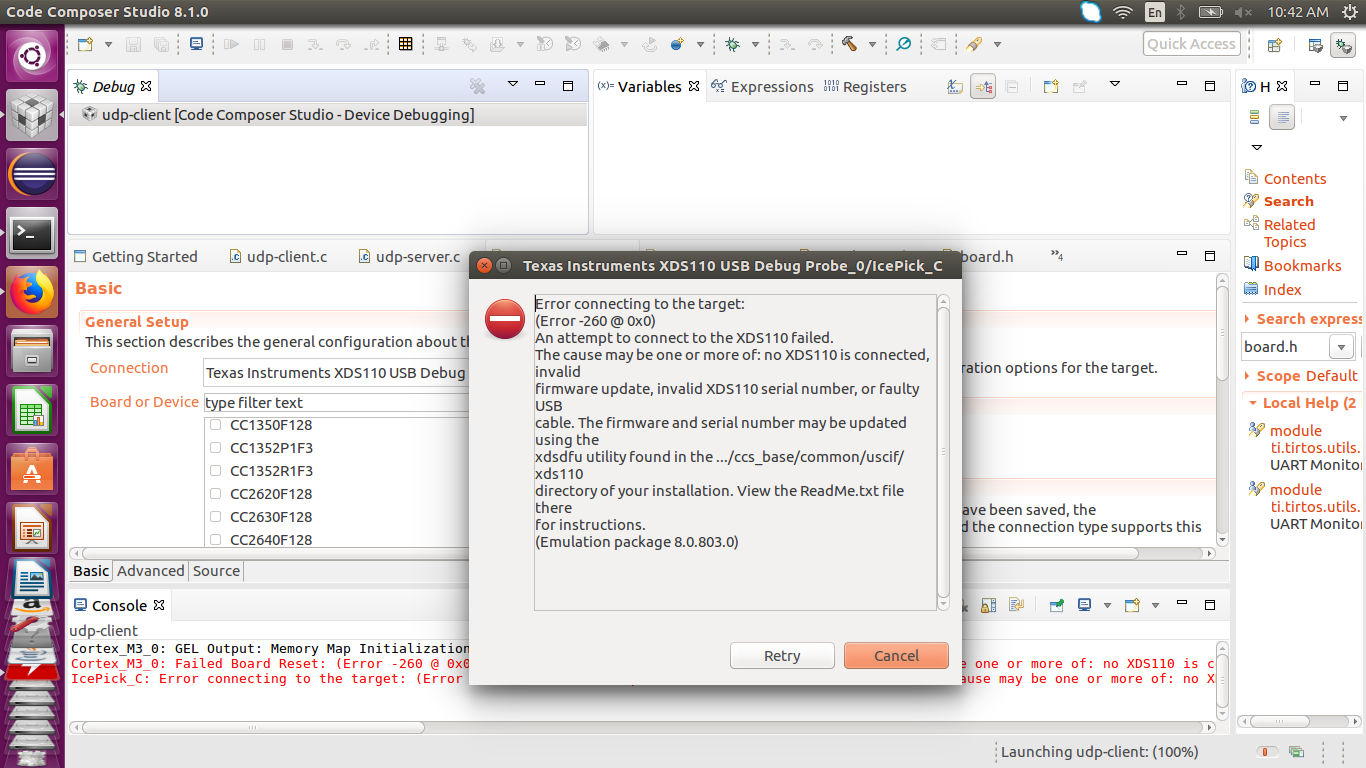Click Scroll Lock icon in Console

click(989, 605)
